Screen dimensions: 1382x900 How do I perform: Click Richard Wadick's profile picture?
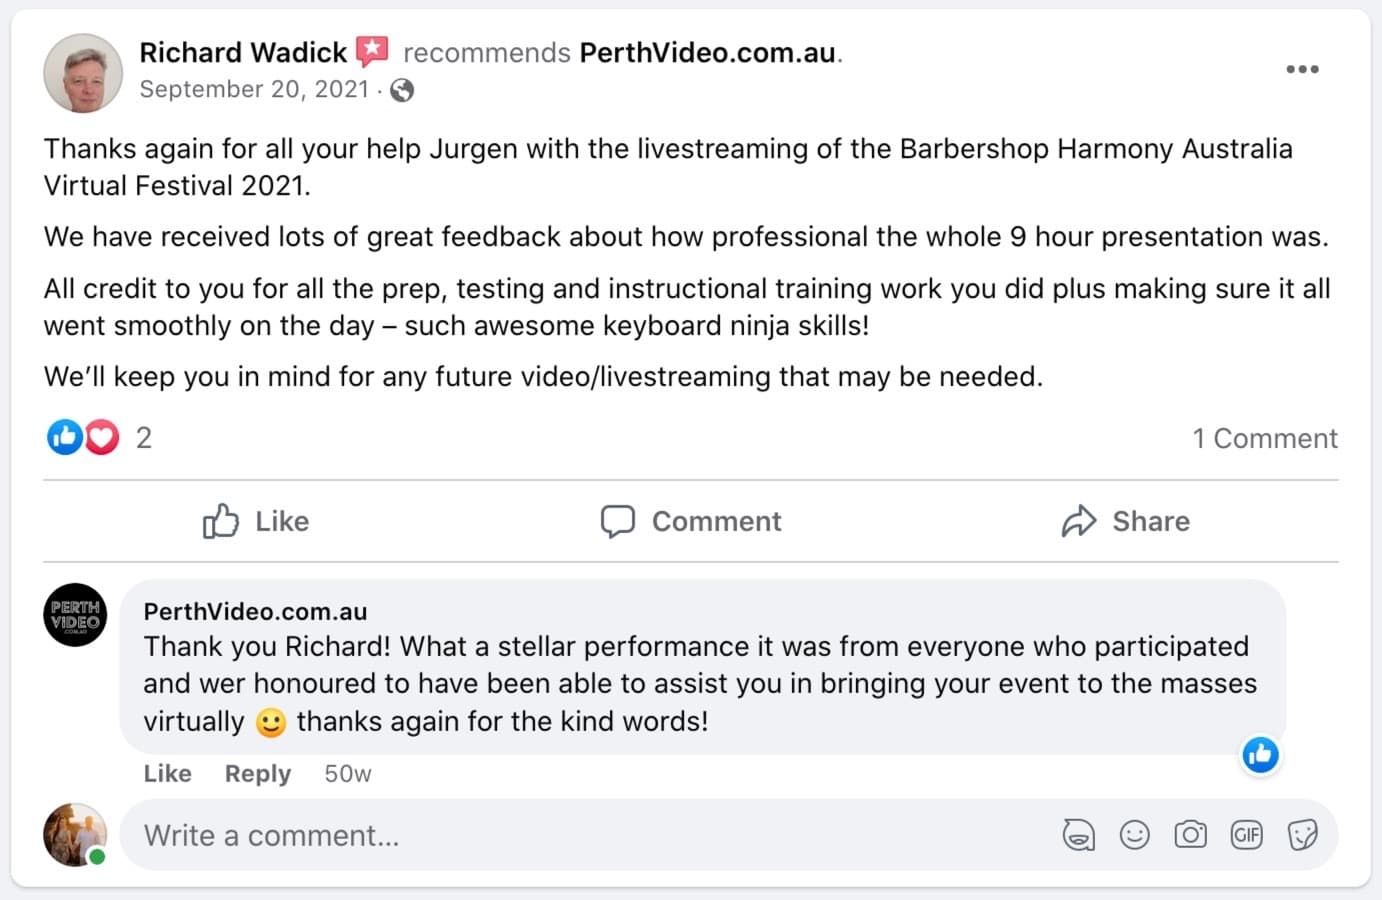point(82,73)
